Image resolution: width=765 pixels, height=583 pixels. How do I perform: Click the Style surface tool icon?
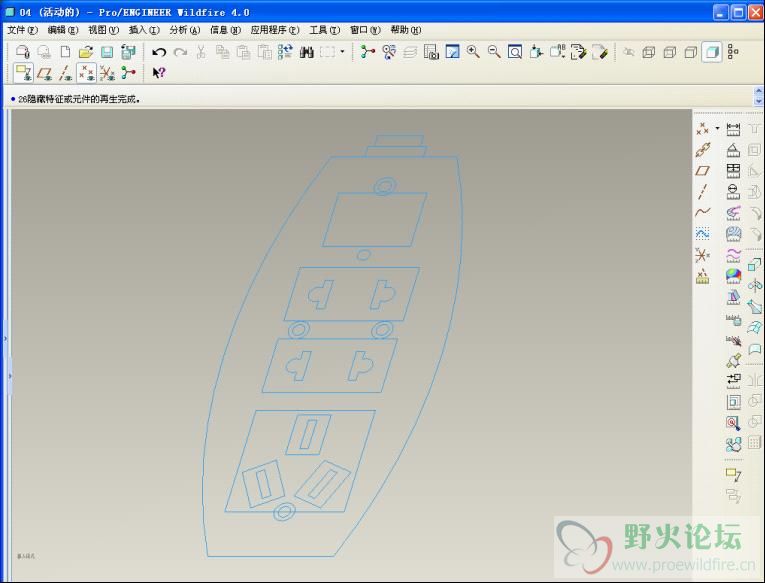pyautogui.click(x=754, y=348)
